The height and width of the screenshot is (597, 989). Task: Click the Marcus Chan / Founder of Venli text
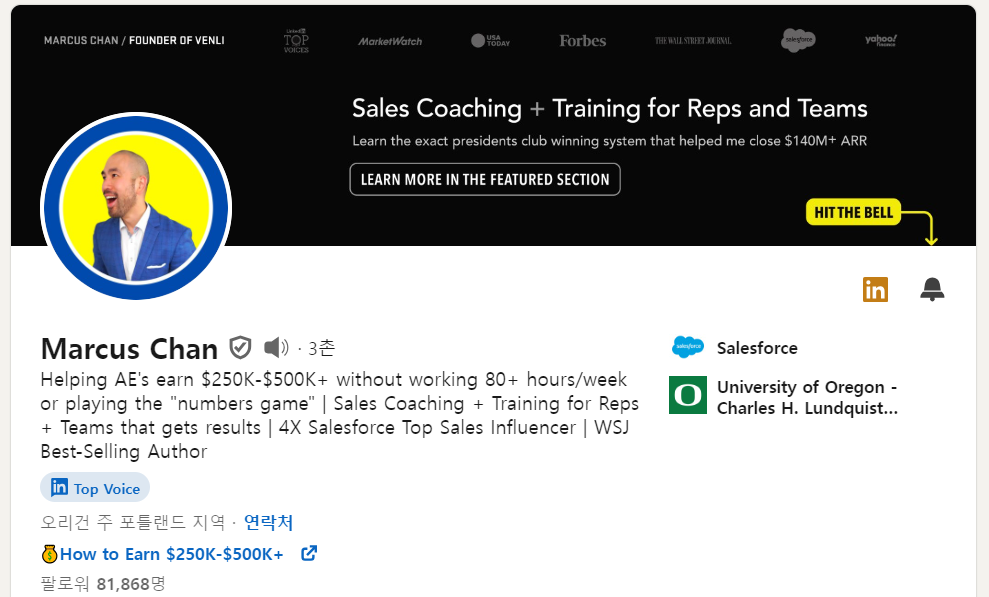click(134, 40)
